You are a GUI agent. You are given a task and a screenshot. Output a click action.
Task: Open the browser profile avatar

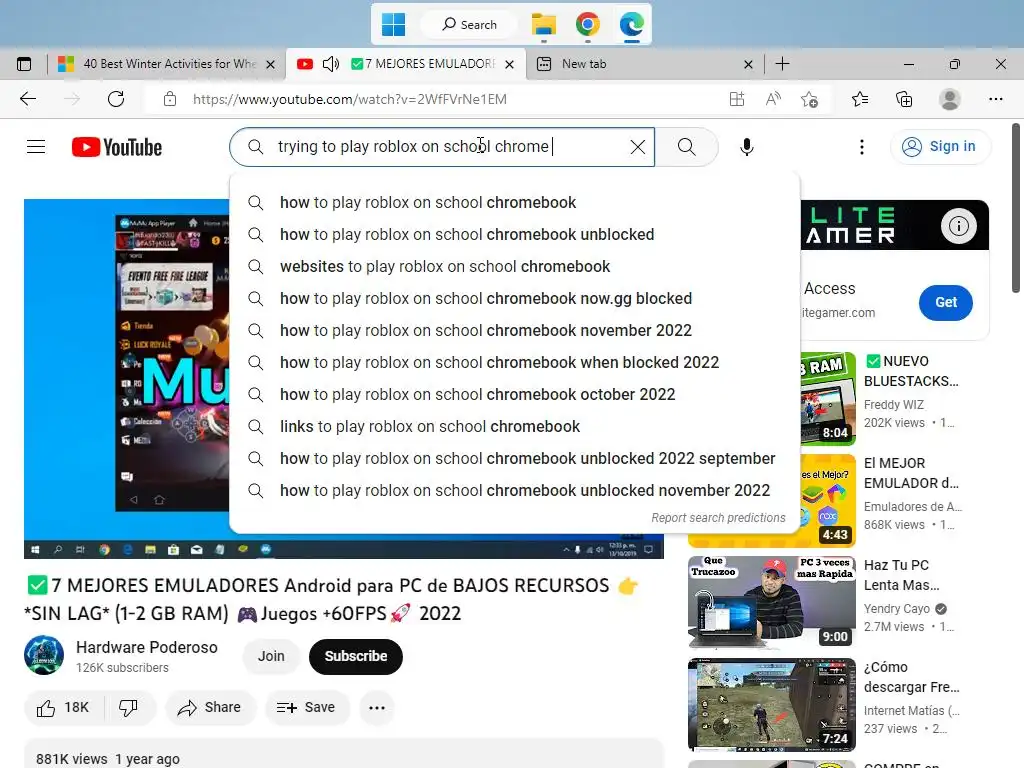coord(950,99)
